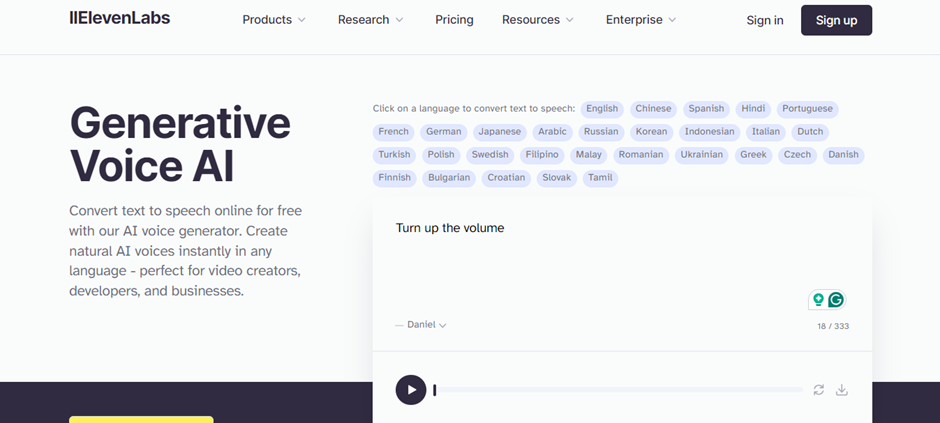940x423 pixels.
Task: Click the Romanian language chip
Action: coord(641,155)
